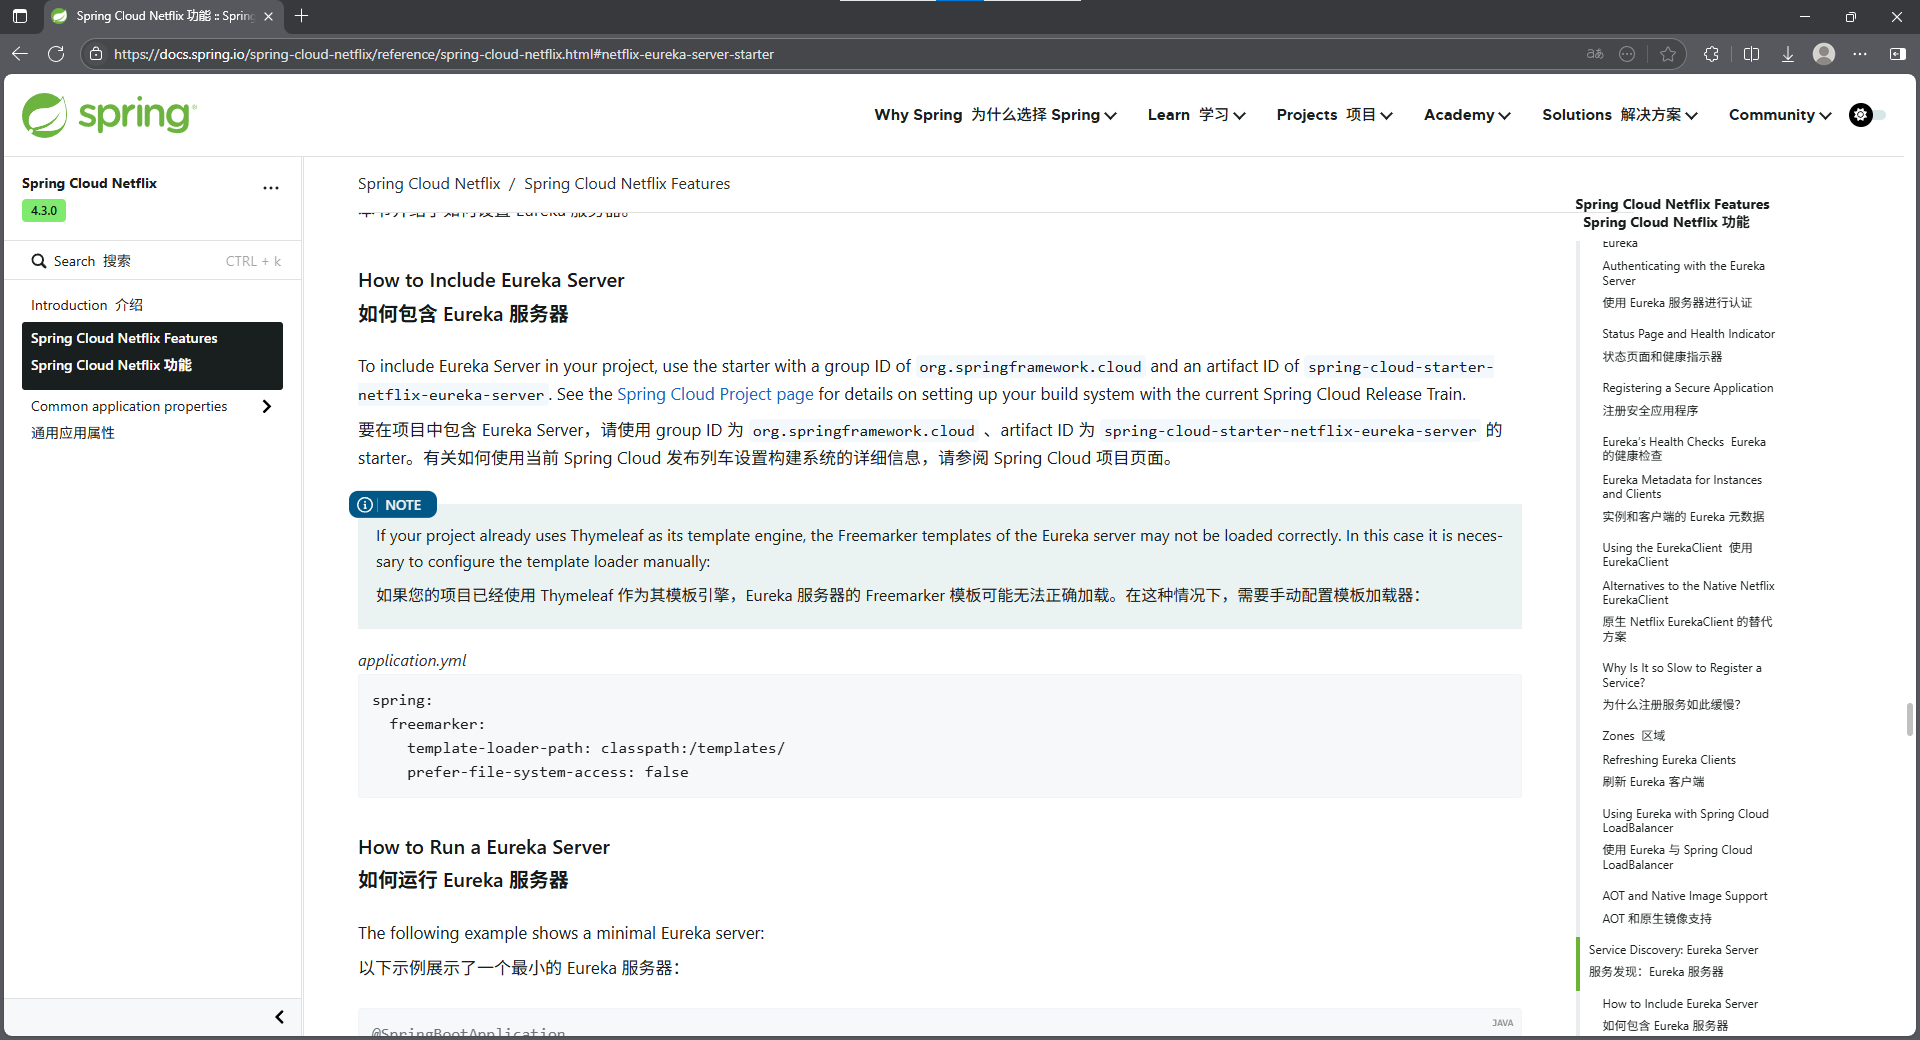The image size is (1920, 1040).
Task: Open browser downloads panel
Action: pyautogui.click(x=1787, y=54)
